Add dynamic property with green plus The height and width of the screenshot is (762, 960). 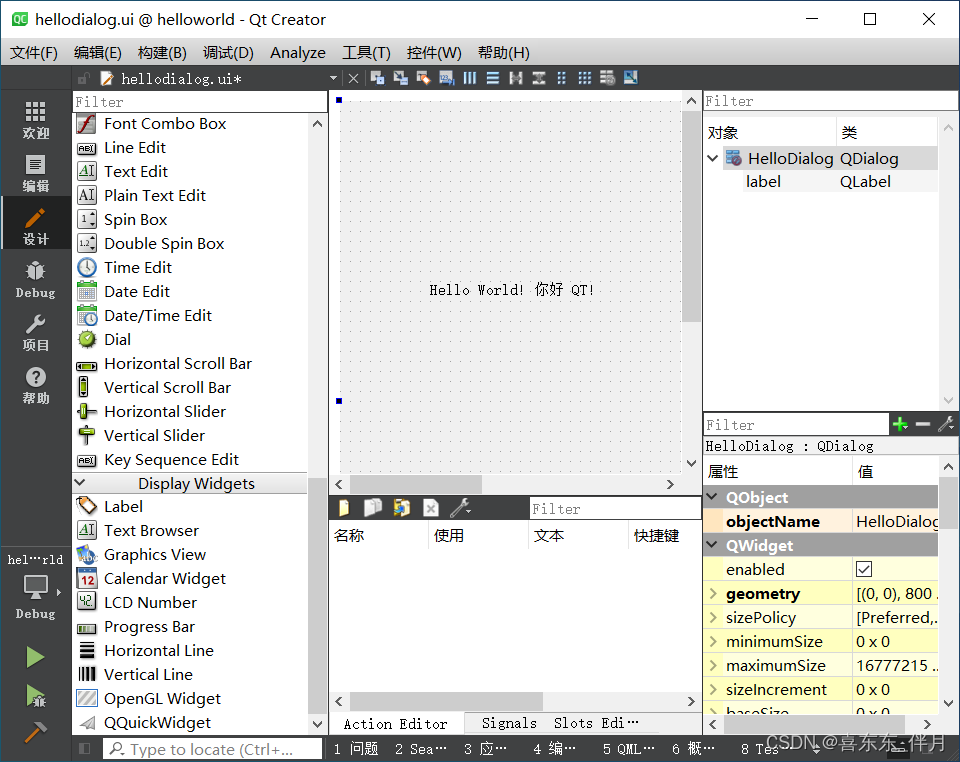tap(900, 424)
